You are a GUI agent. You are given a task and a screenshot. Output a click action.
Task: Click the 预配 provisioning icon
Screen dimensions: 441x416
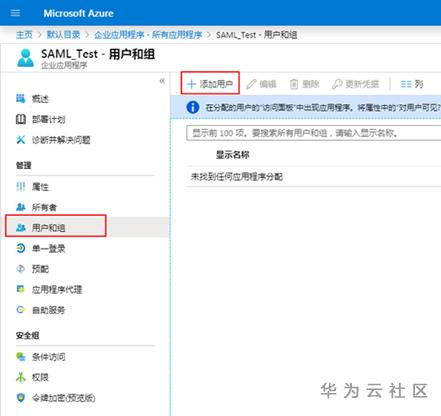pyautogui.click(x=21, y=269)
